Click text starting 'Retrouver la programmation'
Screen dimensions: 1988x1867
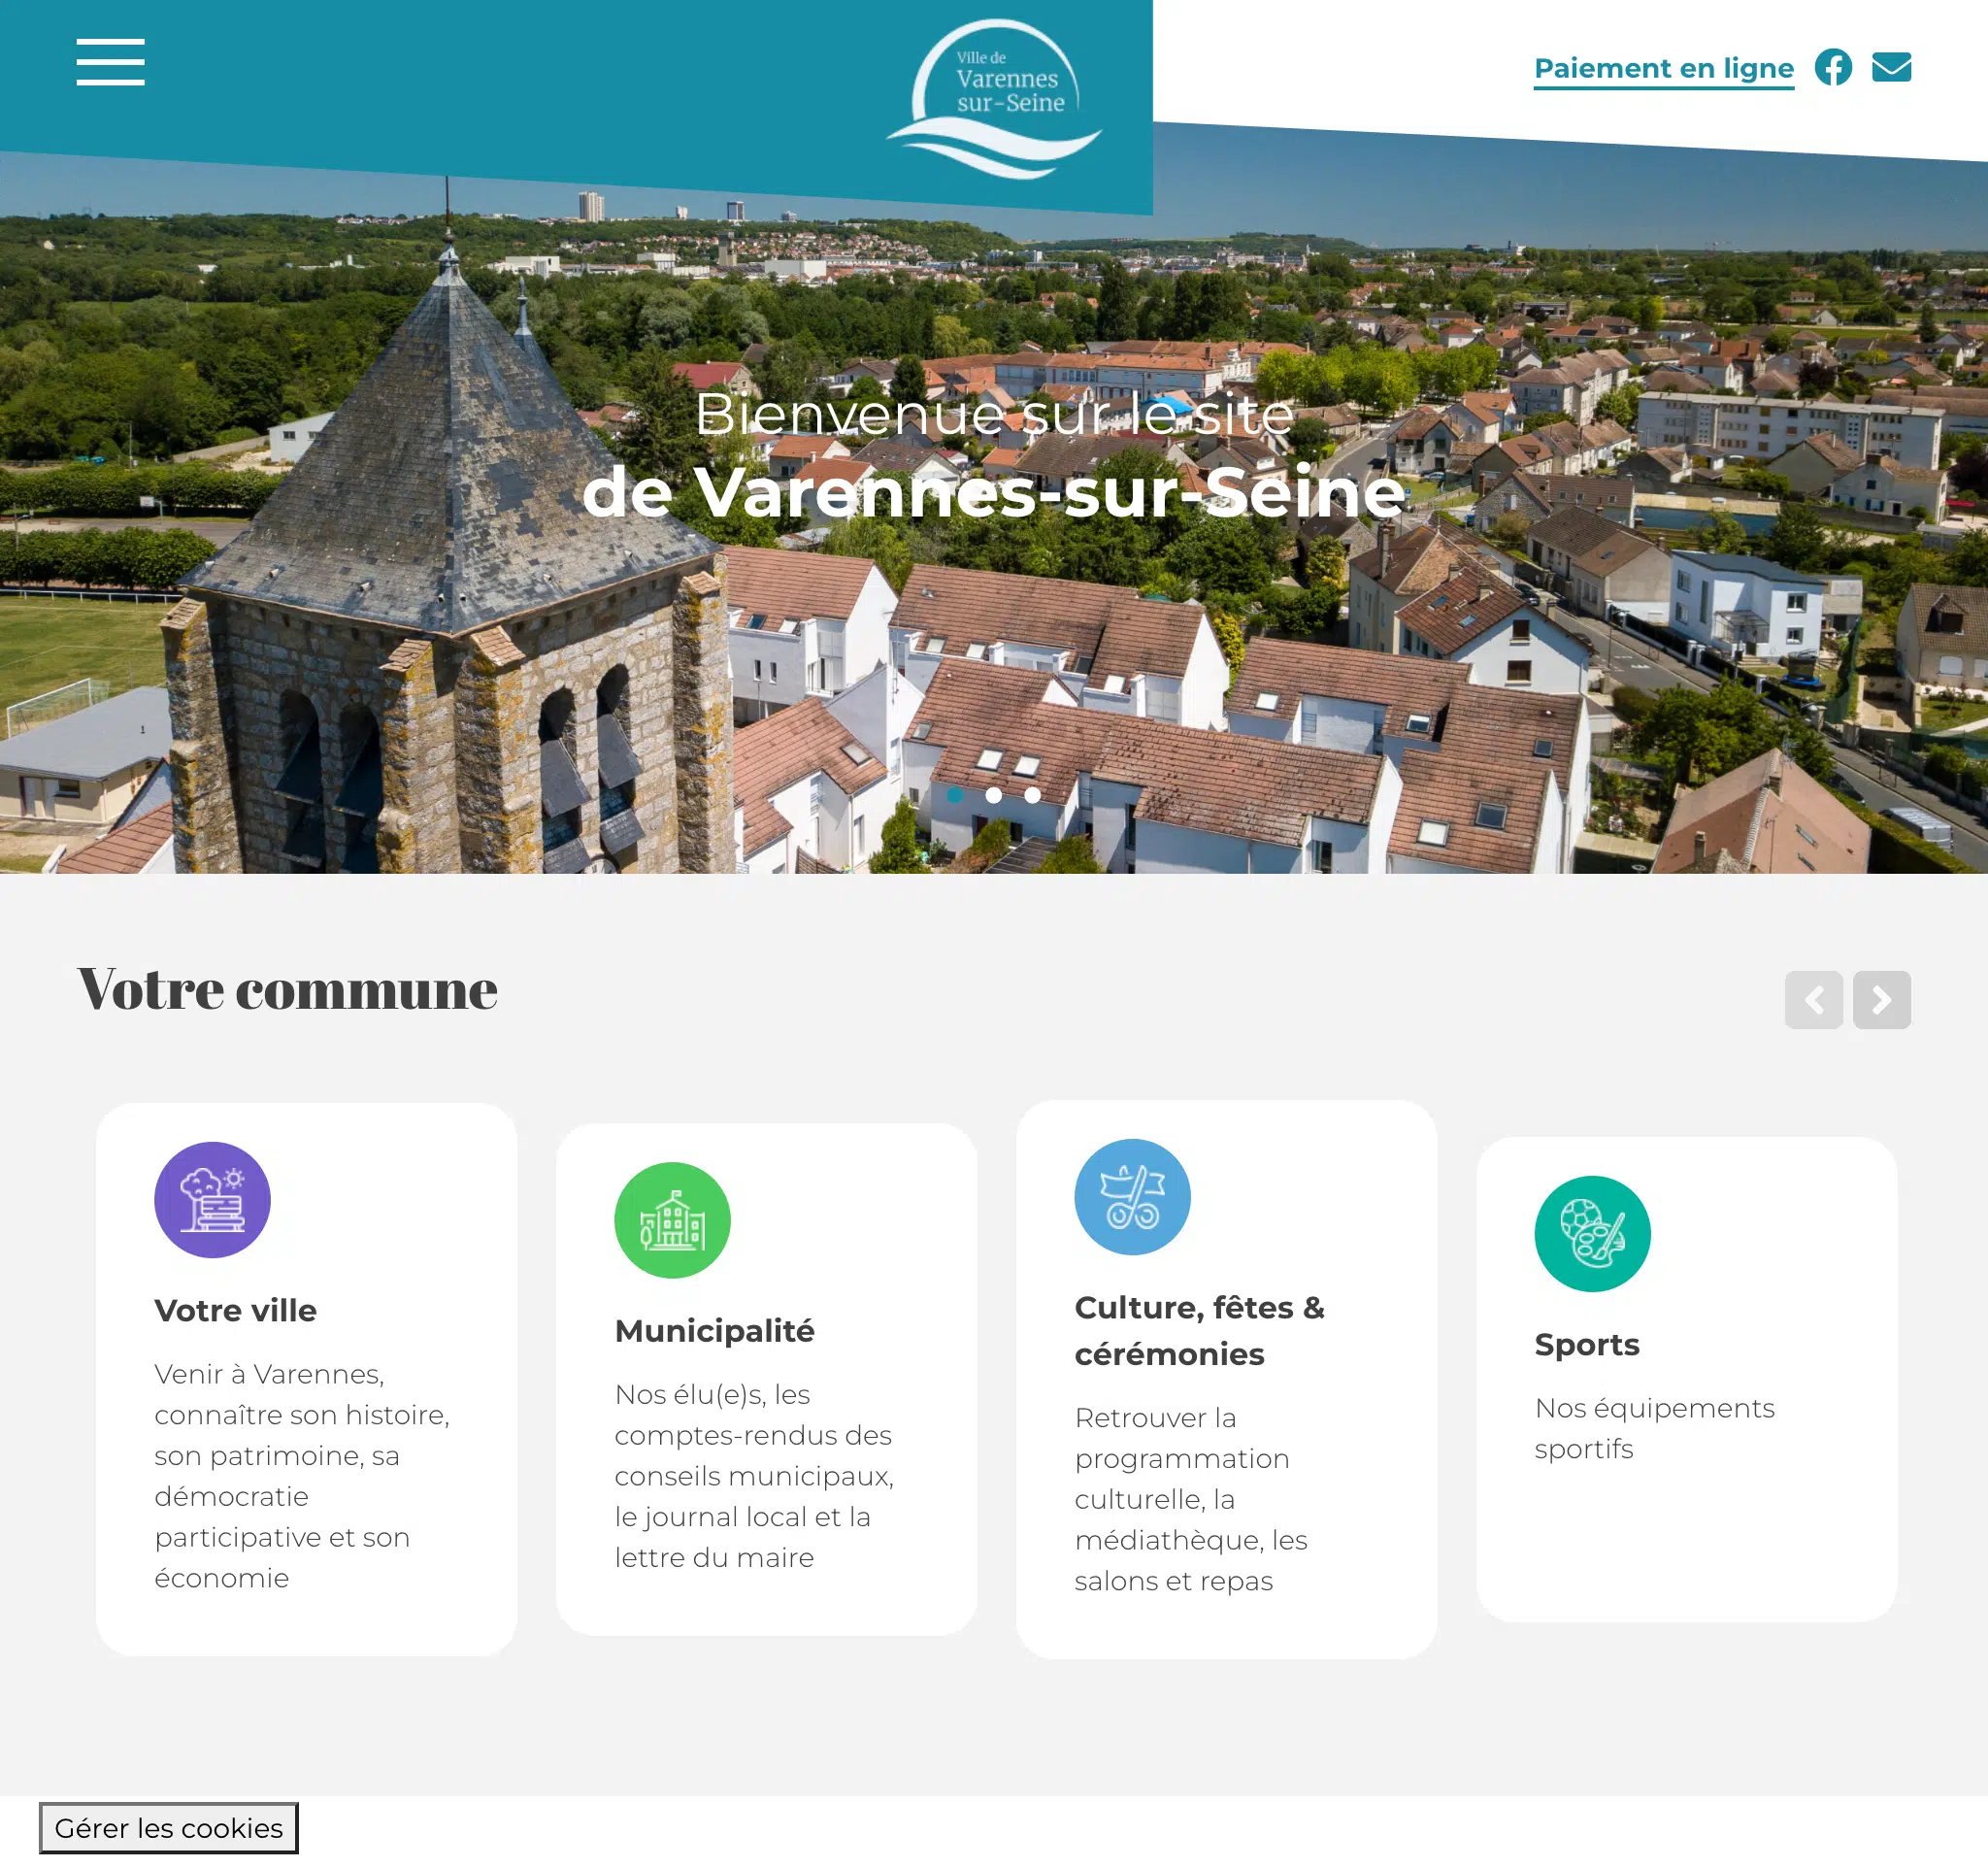coord(1191,1499)
